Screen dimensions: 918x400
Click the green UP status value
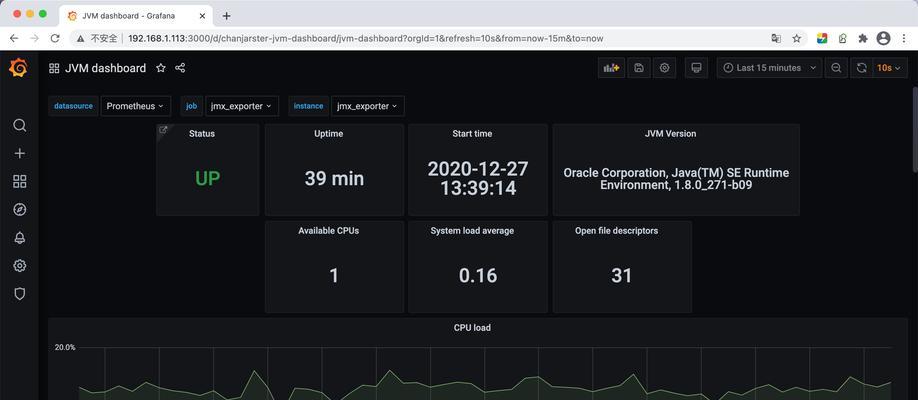click(207, 178)
